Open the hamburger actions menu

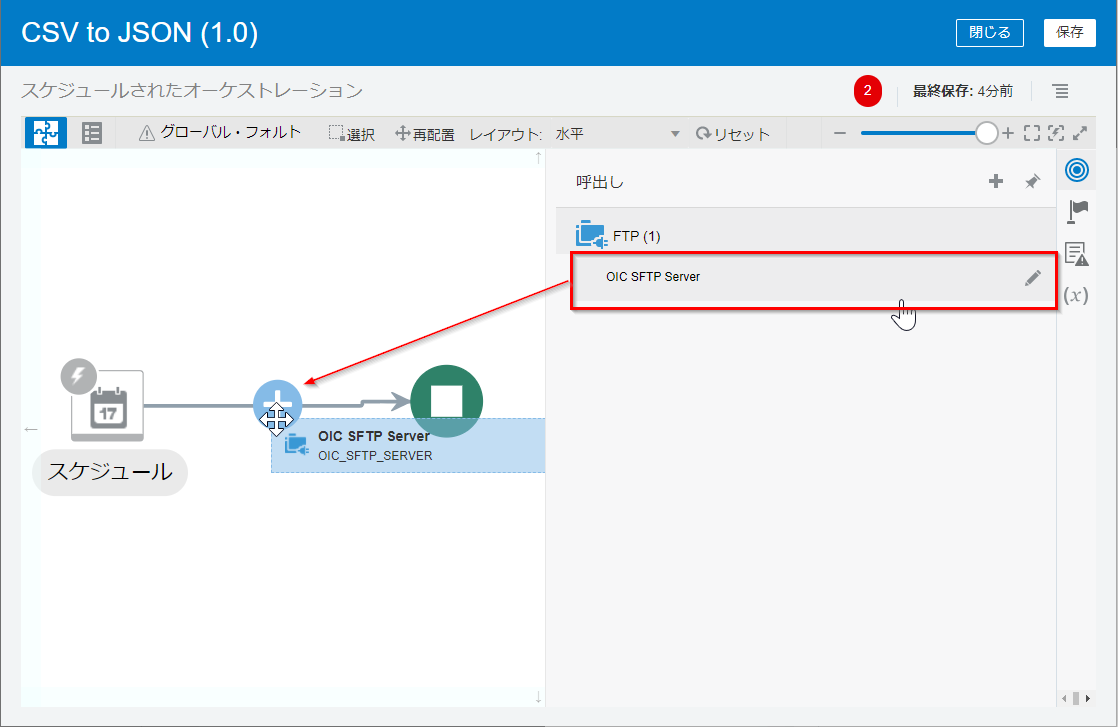tap(1061, 91)
